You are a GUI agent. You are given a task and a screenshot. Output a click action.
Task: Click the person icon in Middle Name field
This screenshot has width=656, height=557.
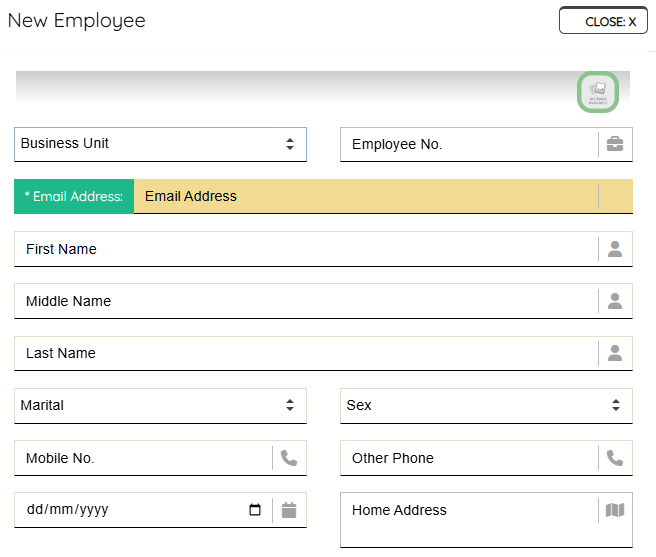(x=615, y=301)
